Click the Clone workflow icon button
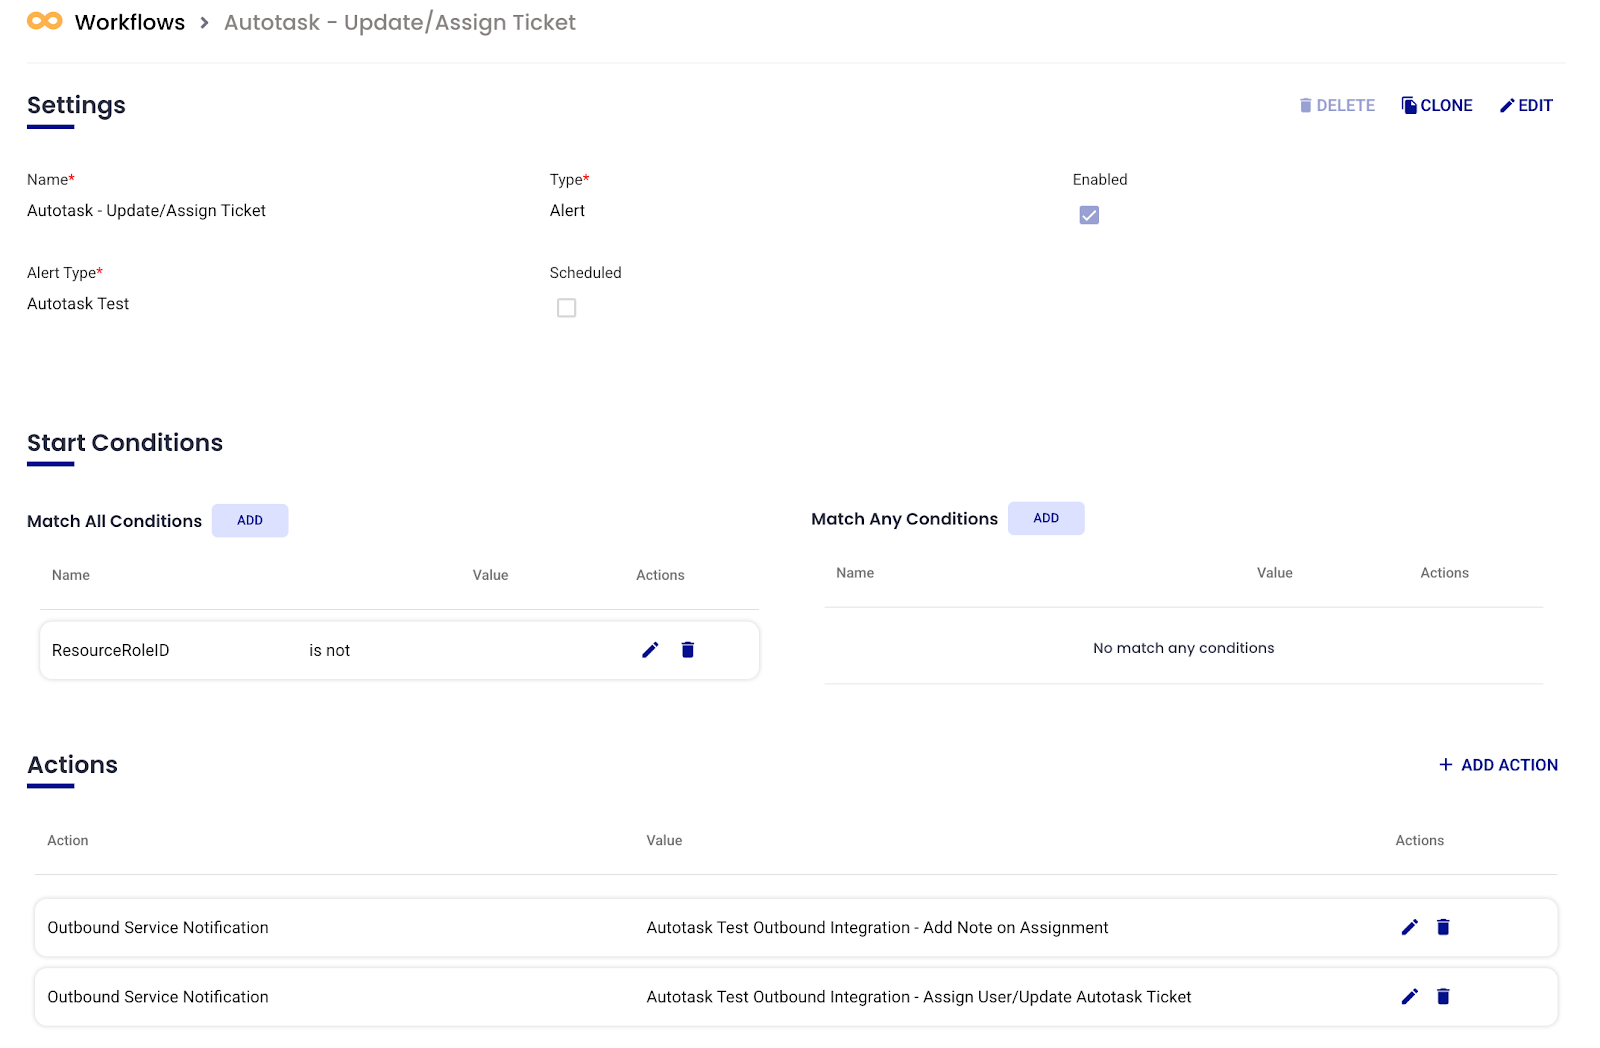1600x1048 pixels. [x=1437, y=105]
